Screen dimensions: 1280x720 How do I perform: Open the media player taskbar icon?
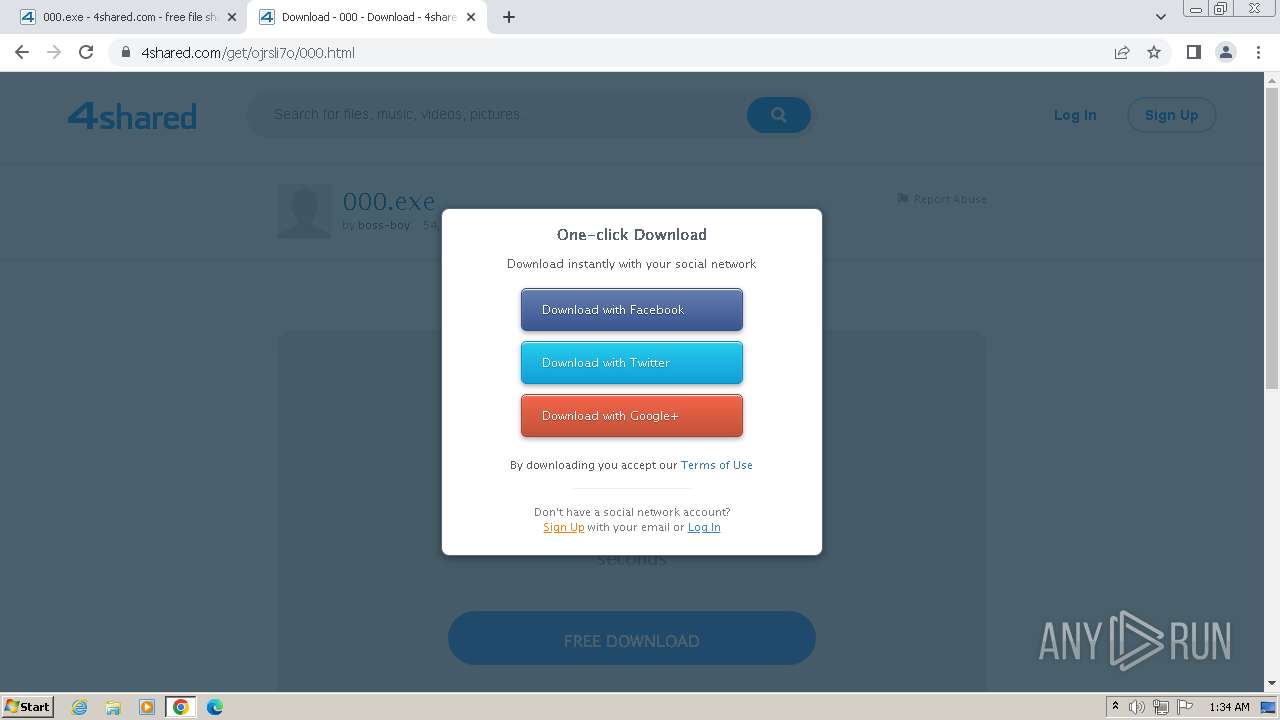pyautogui.click(x=147, y=707)
